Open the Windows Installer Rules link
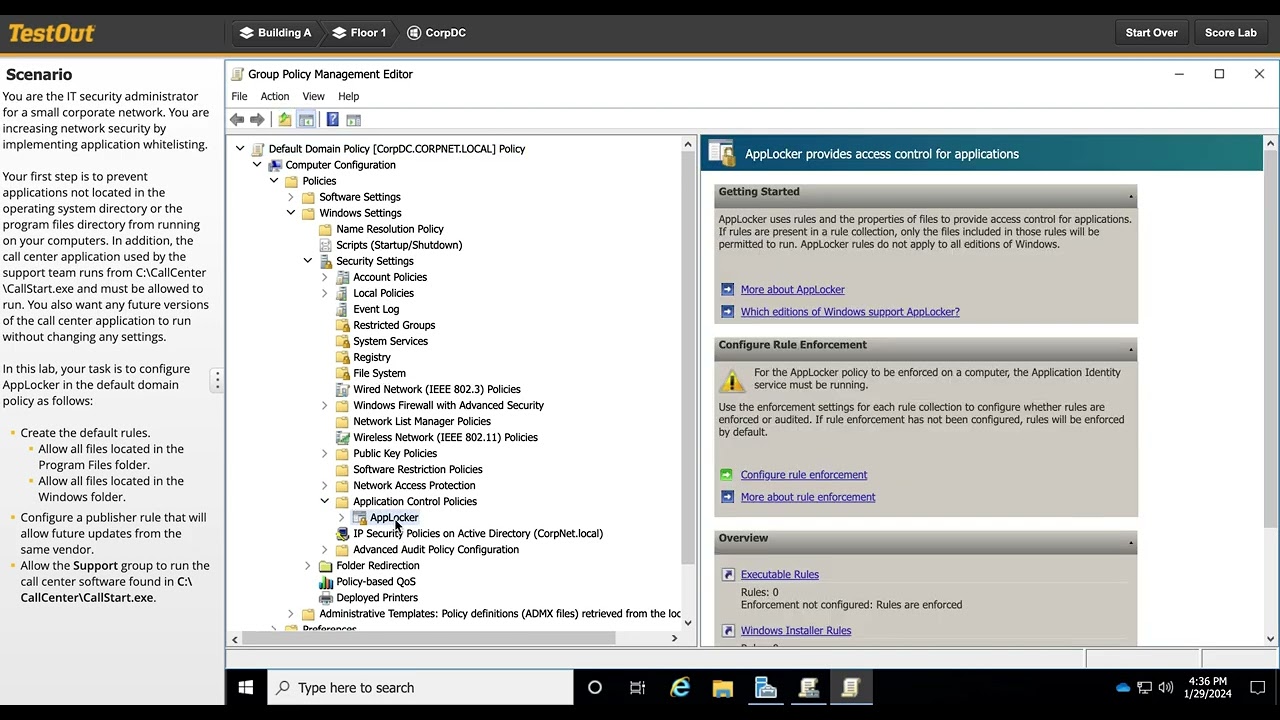This screenshot has height=720, width=1280. click(796, 631)
